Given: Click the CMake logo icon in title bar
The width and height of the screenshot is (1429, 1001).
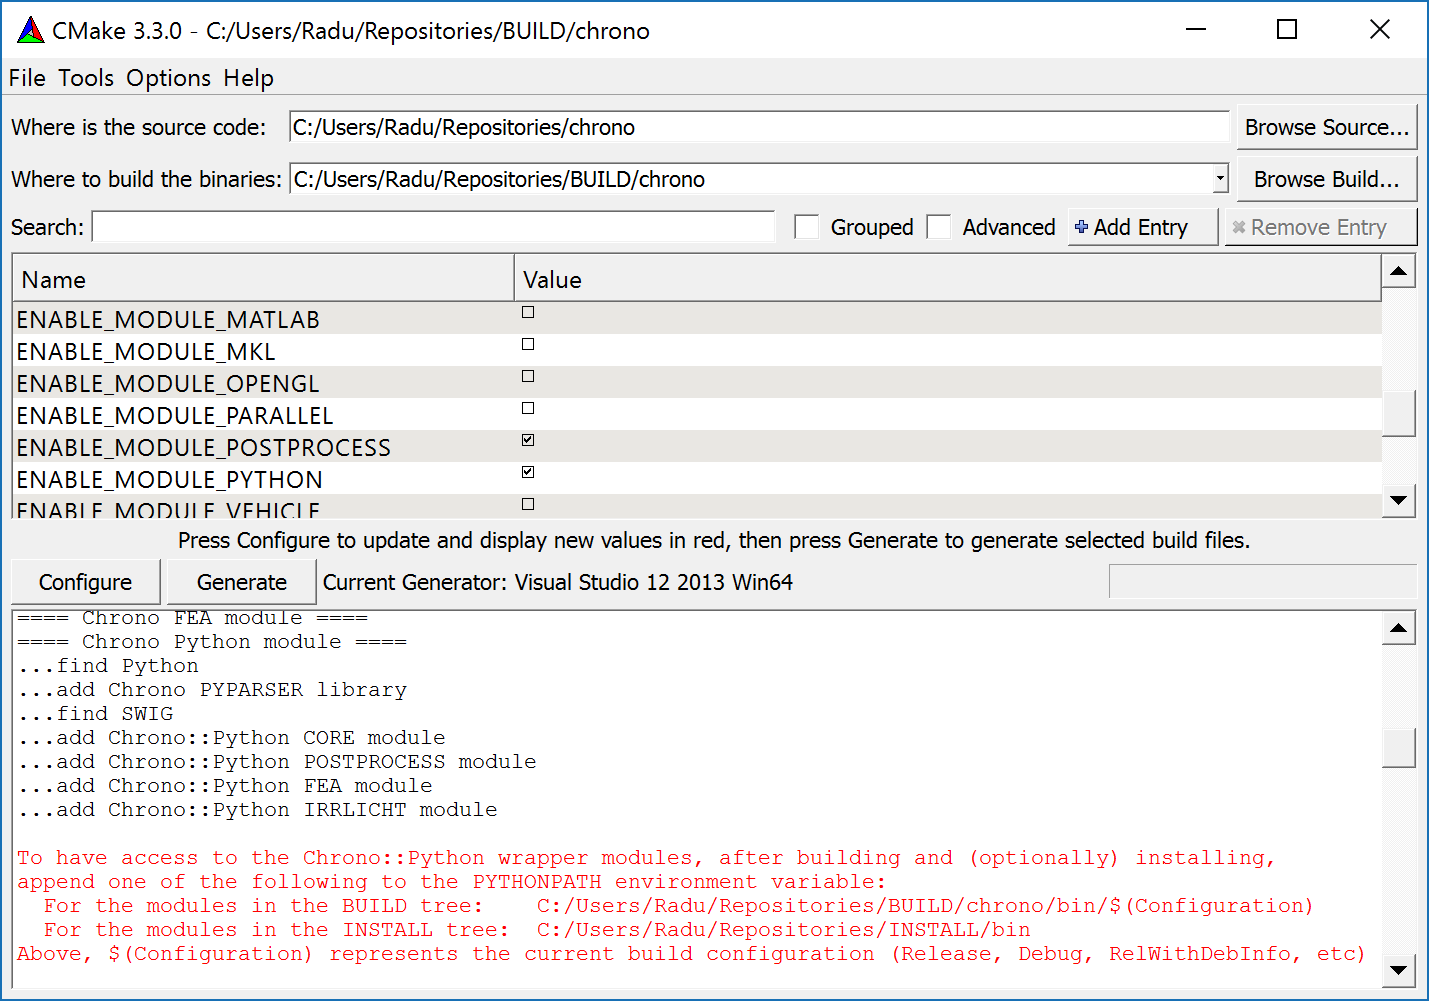Looking at the screenshot, I should [31, 30].
